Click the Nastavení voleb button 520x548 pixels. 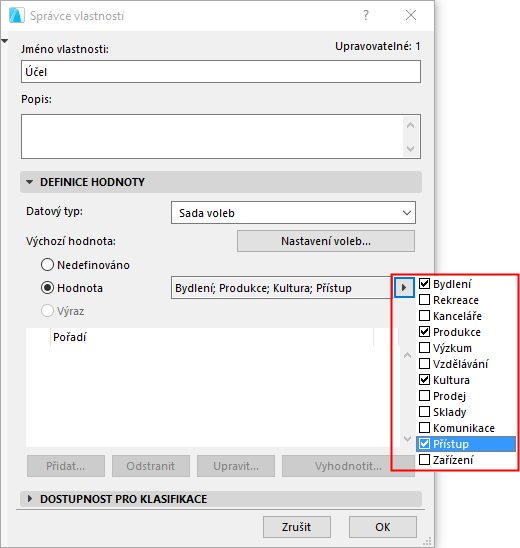pyautogui.click(x=326, y=241)
